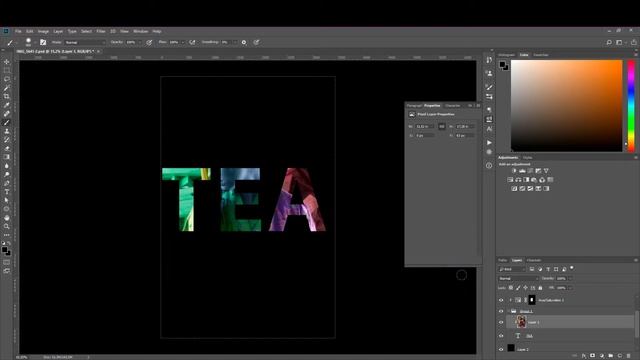Add a layer style with the fx icon
Screen dimensions: 640x360
[x=584, y=356]
